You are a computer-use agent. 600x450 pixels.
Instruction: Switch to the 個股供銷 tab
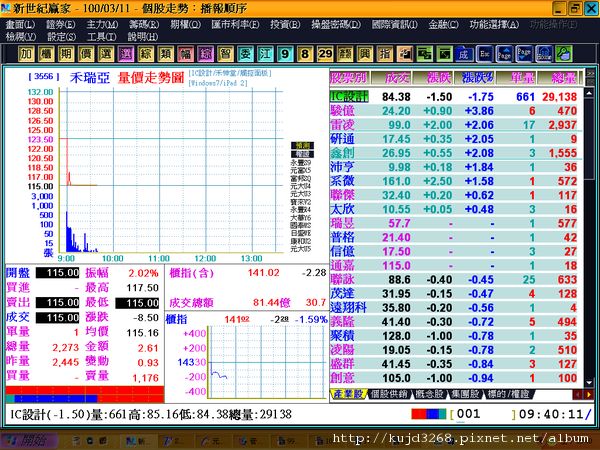click(x=389, y=394)
